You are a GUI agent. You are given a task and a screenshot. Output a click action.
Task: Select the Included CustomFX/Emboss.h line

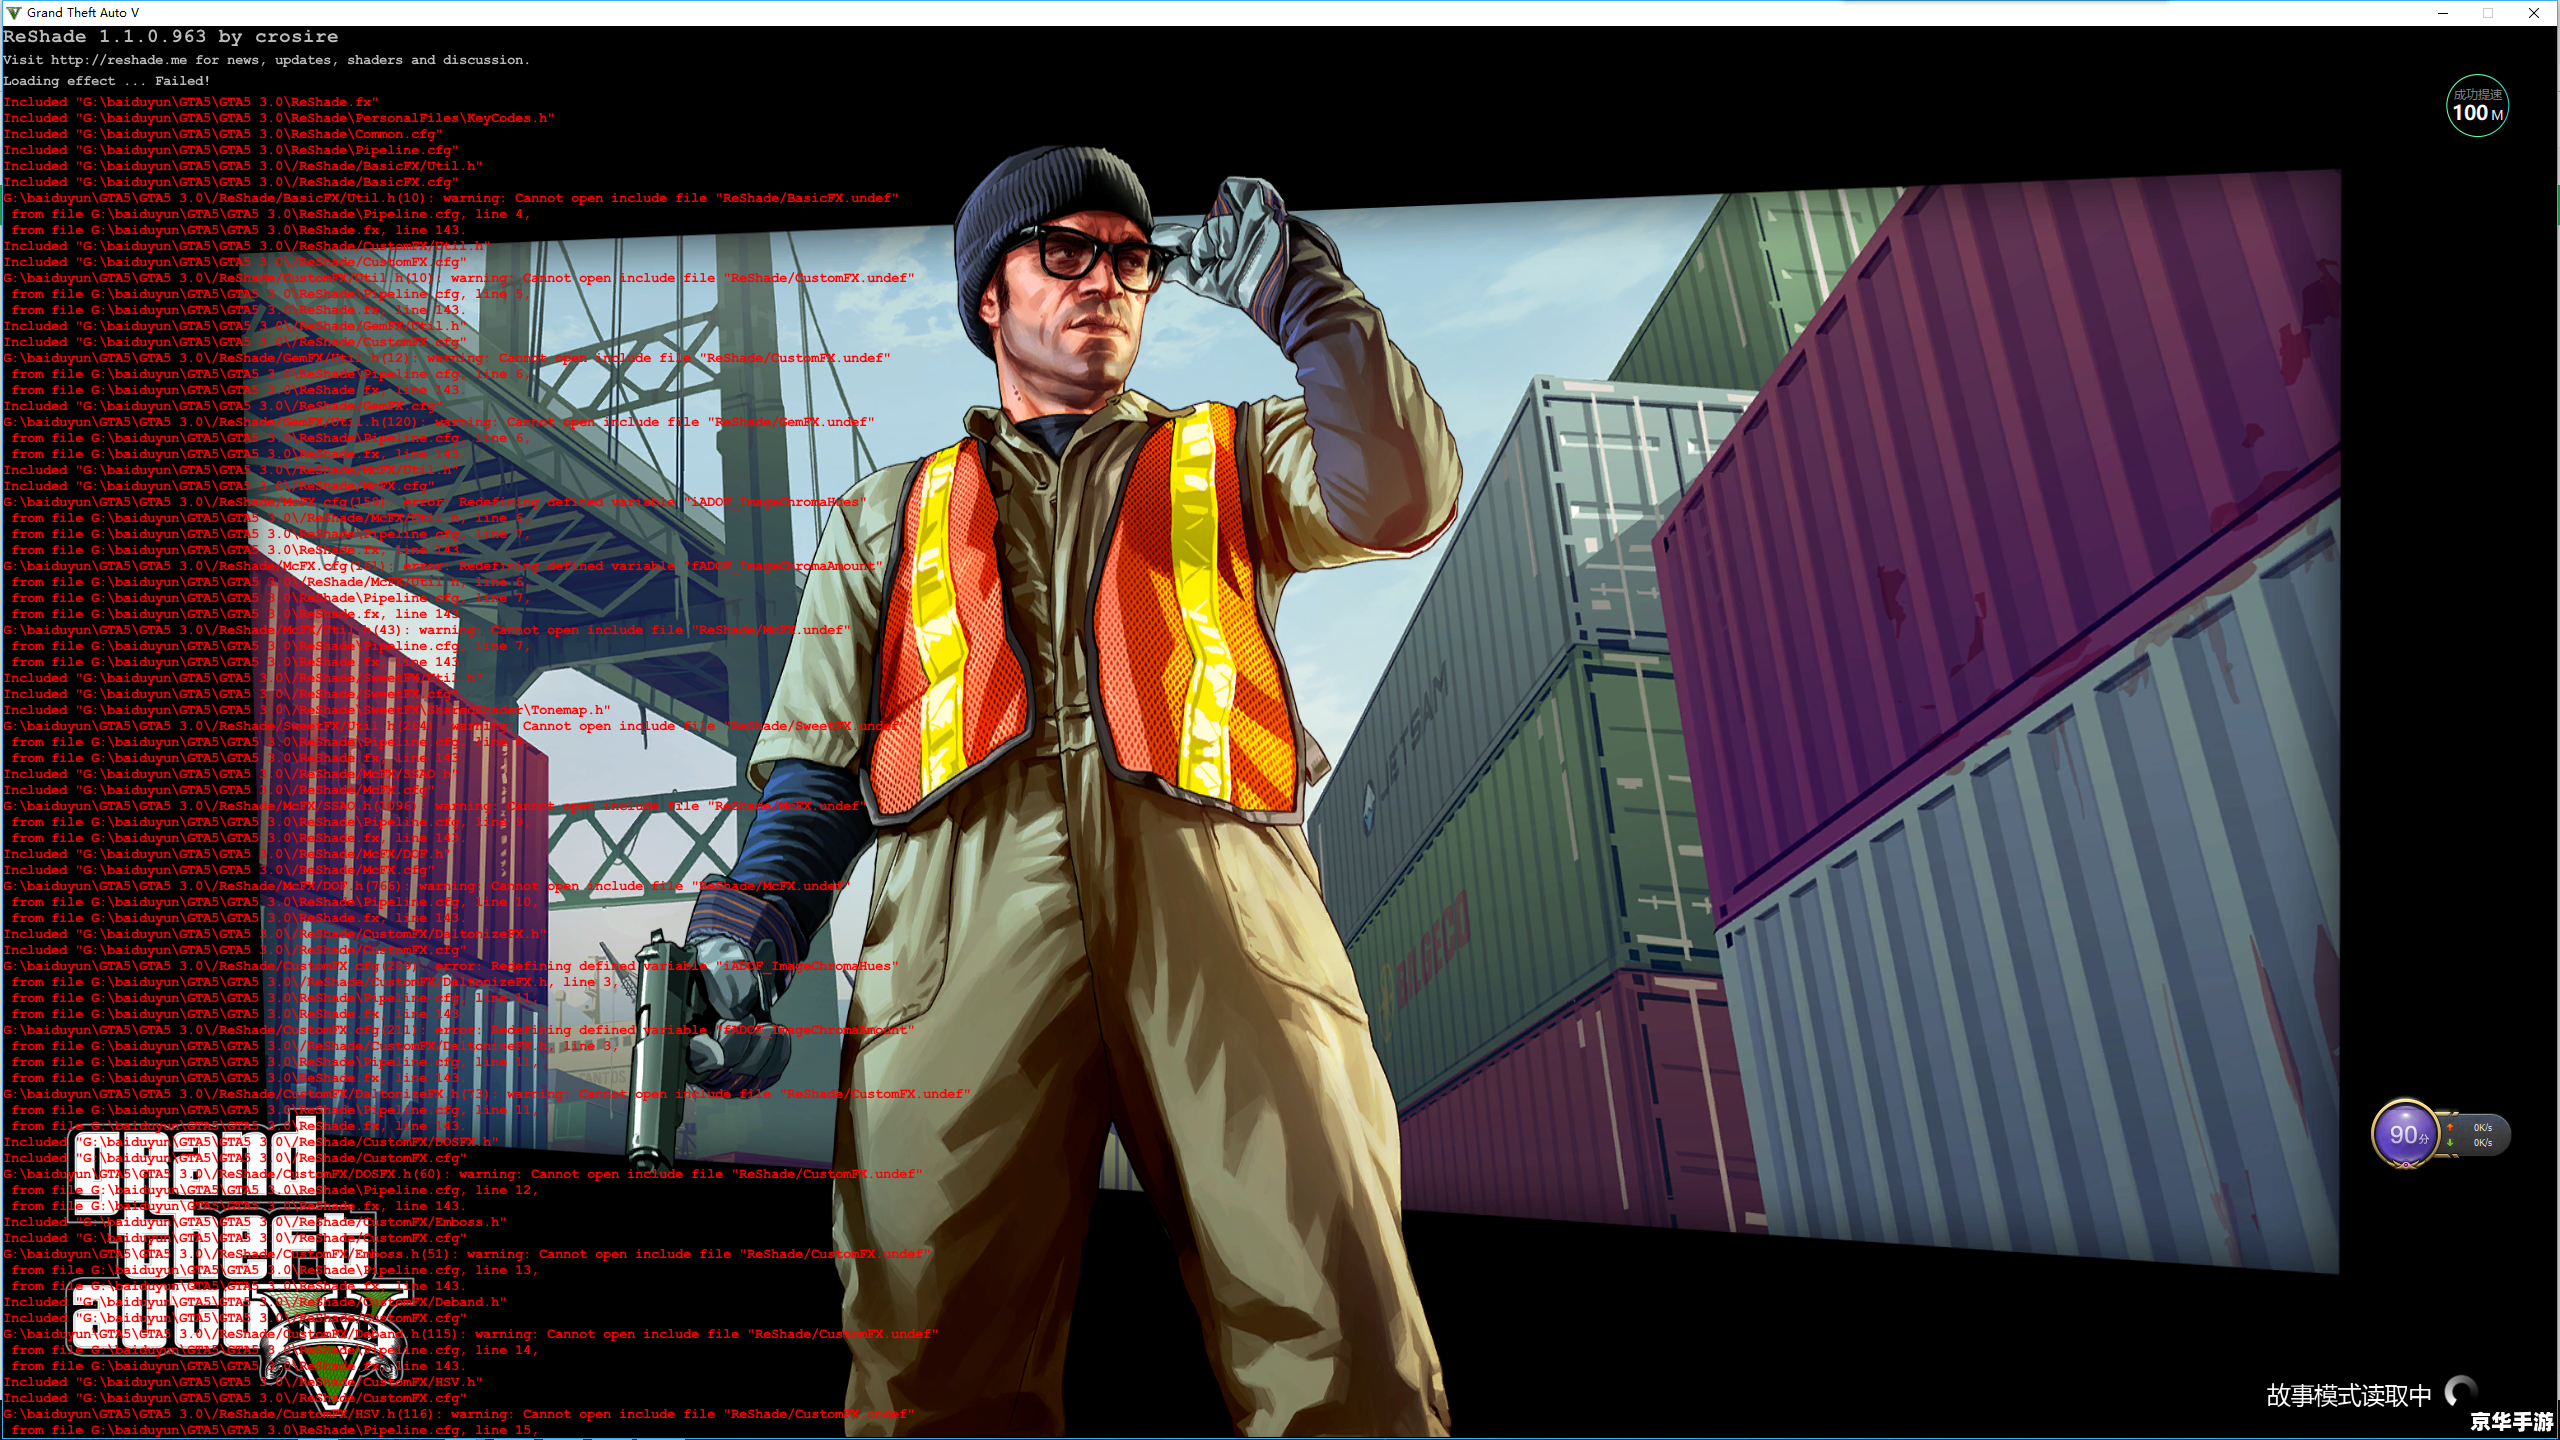pos(255,1222)
